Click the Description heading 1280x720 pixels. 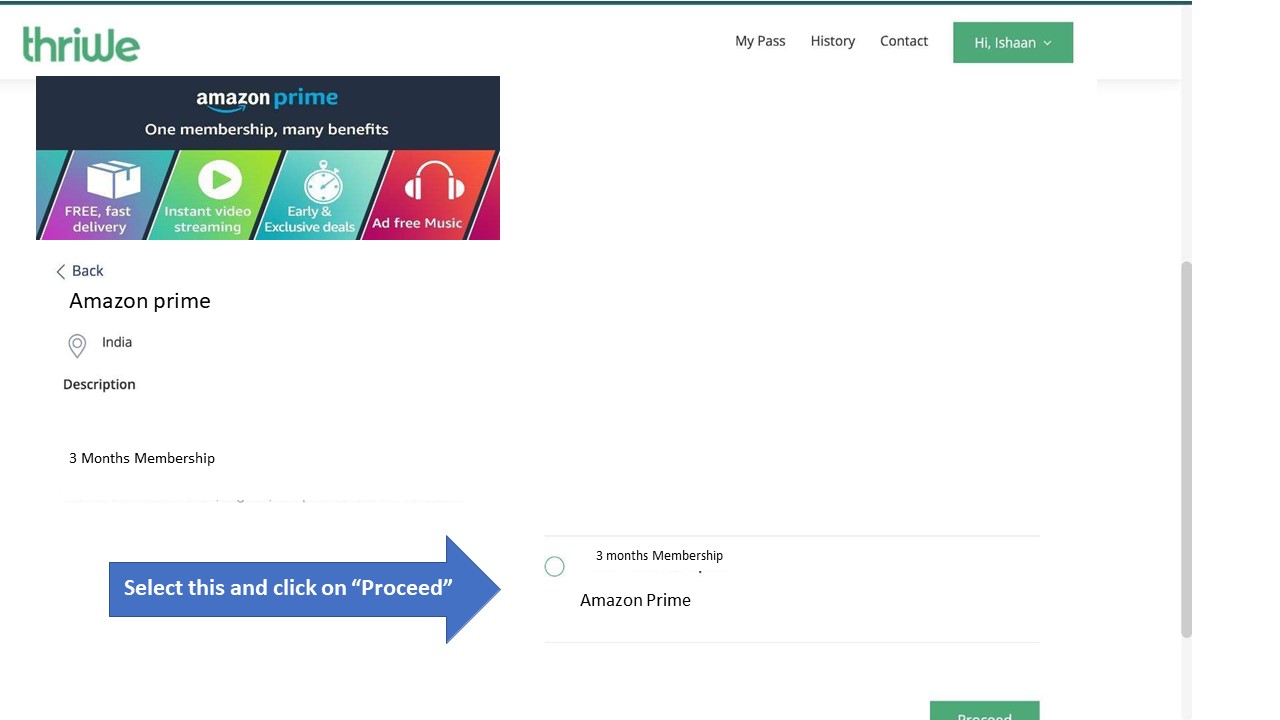99,384
